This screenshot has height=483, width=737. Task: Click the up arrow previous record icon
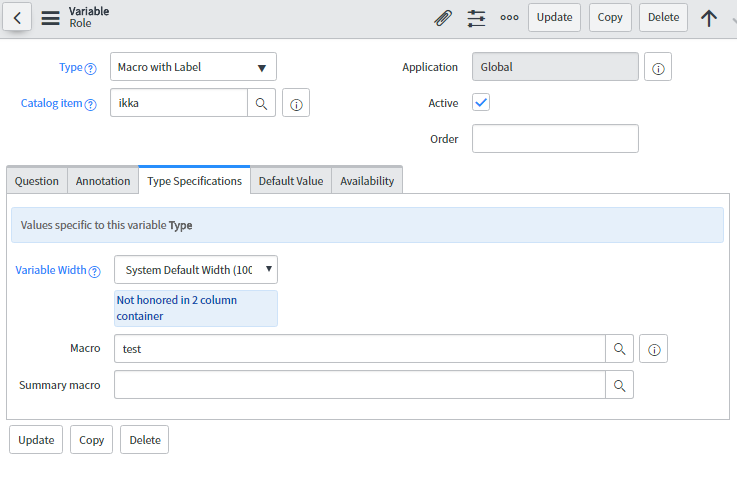[709, 18]
